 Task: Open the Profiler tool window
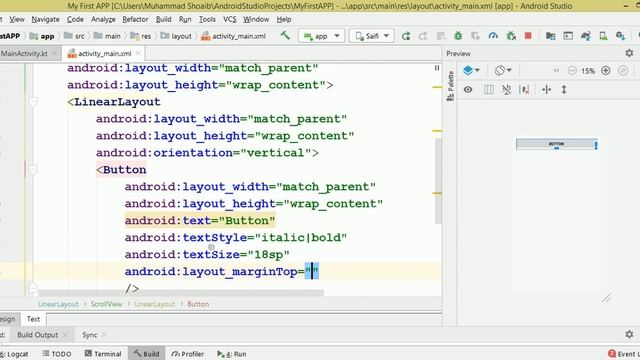point(187,353)
